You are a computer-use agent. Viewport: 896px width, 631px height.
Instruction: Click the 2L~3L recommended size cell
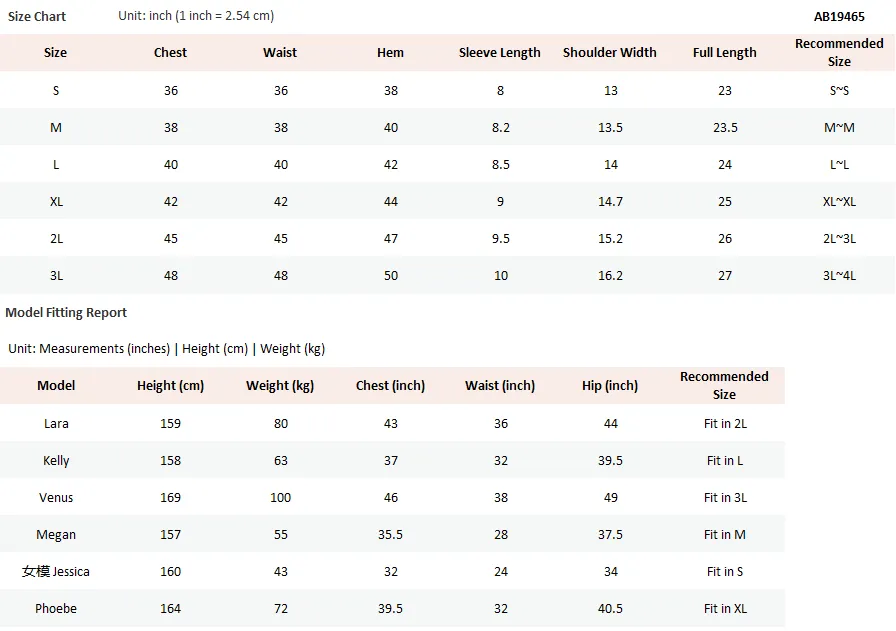[x=839, y=239]
